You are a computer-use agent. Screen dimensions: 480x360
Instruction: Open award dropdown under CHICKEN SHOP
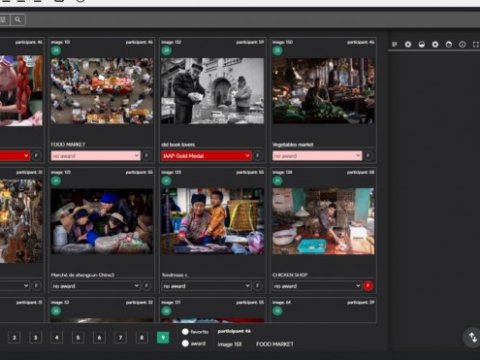(x=317, y=286)
